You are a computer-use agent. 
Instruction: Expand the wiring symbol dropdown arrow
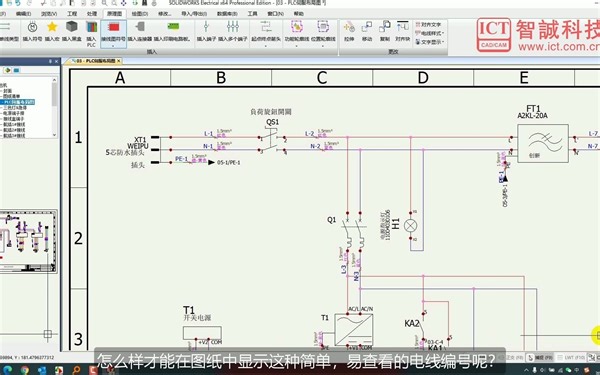click(x=113, y=46)
